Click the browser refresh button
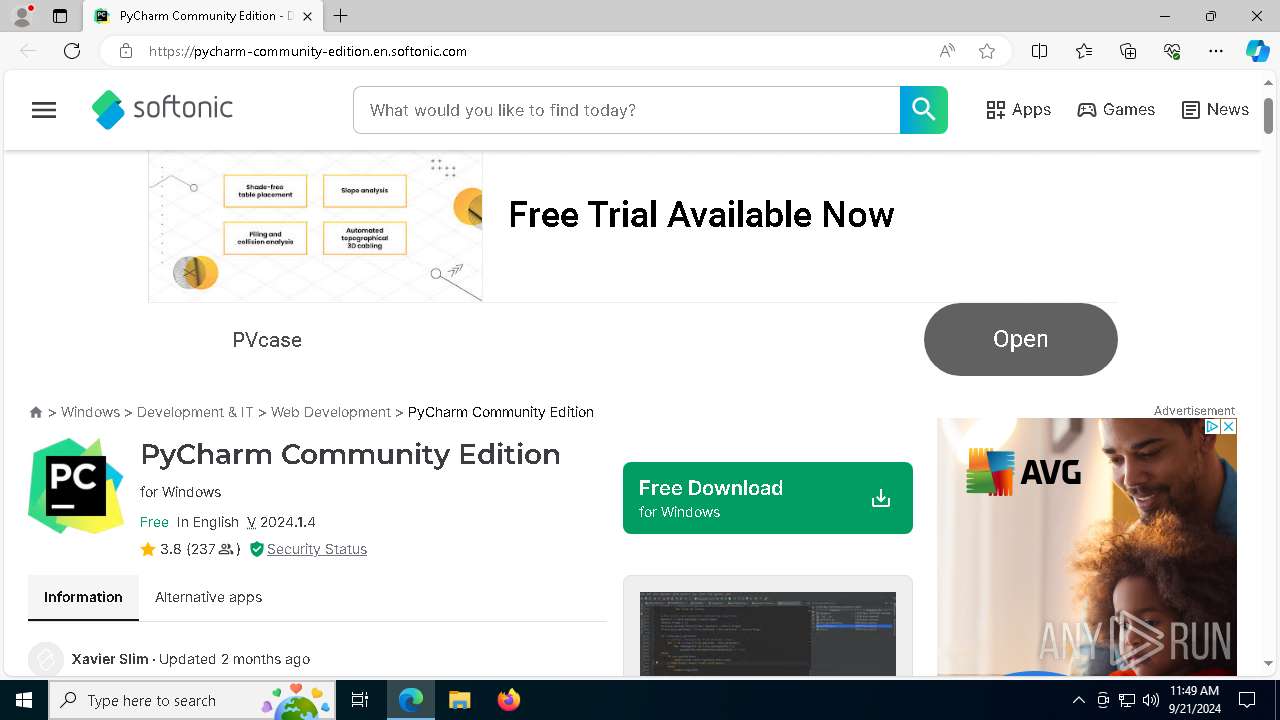 [72, 51]
